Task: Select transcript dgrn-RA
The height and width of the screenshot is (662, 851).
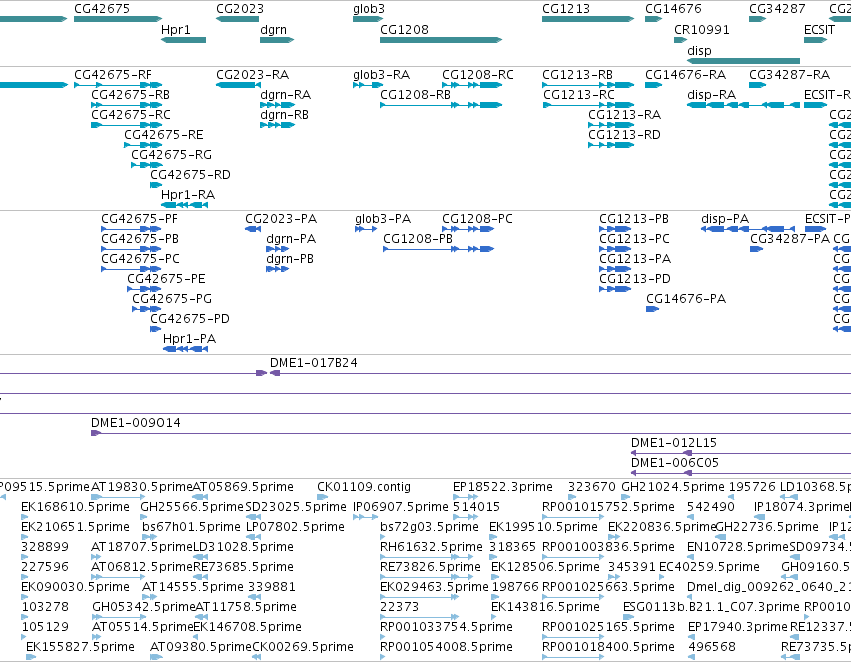Action: point(285,94)
